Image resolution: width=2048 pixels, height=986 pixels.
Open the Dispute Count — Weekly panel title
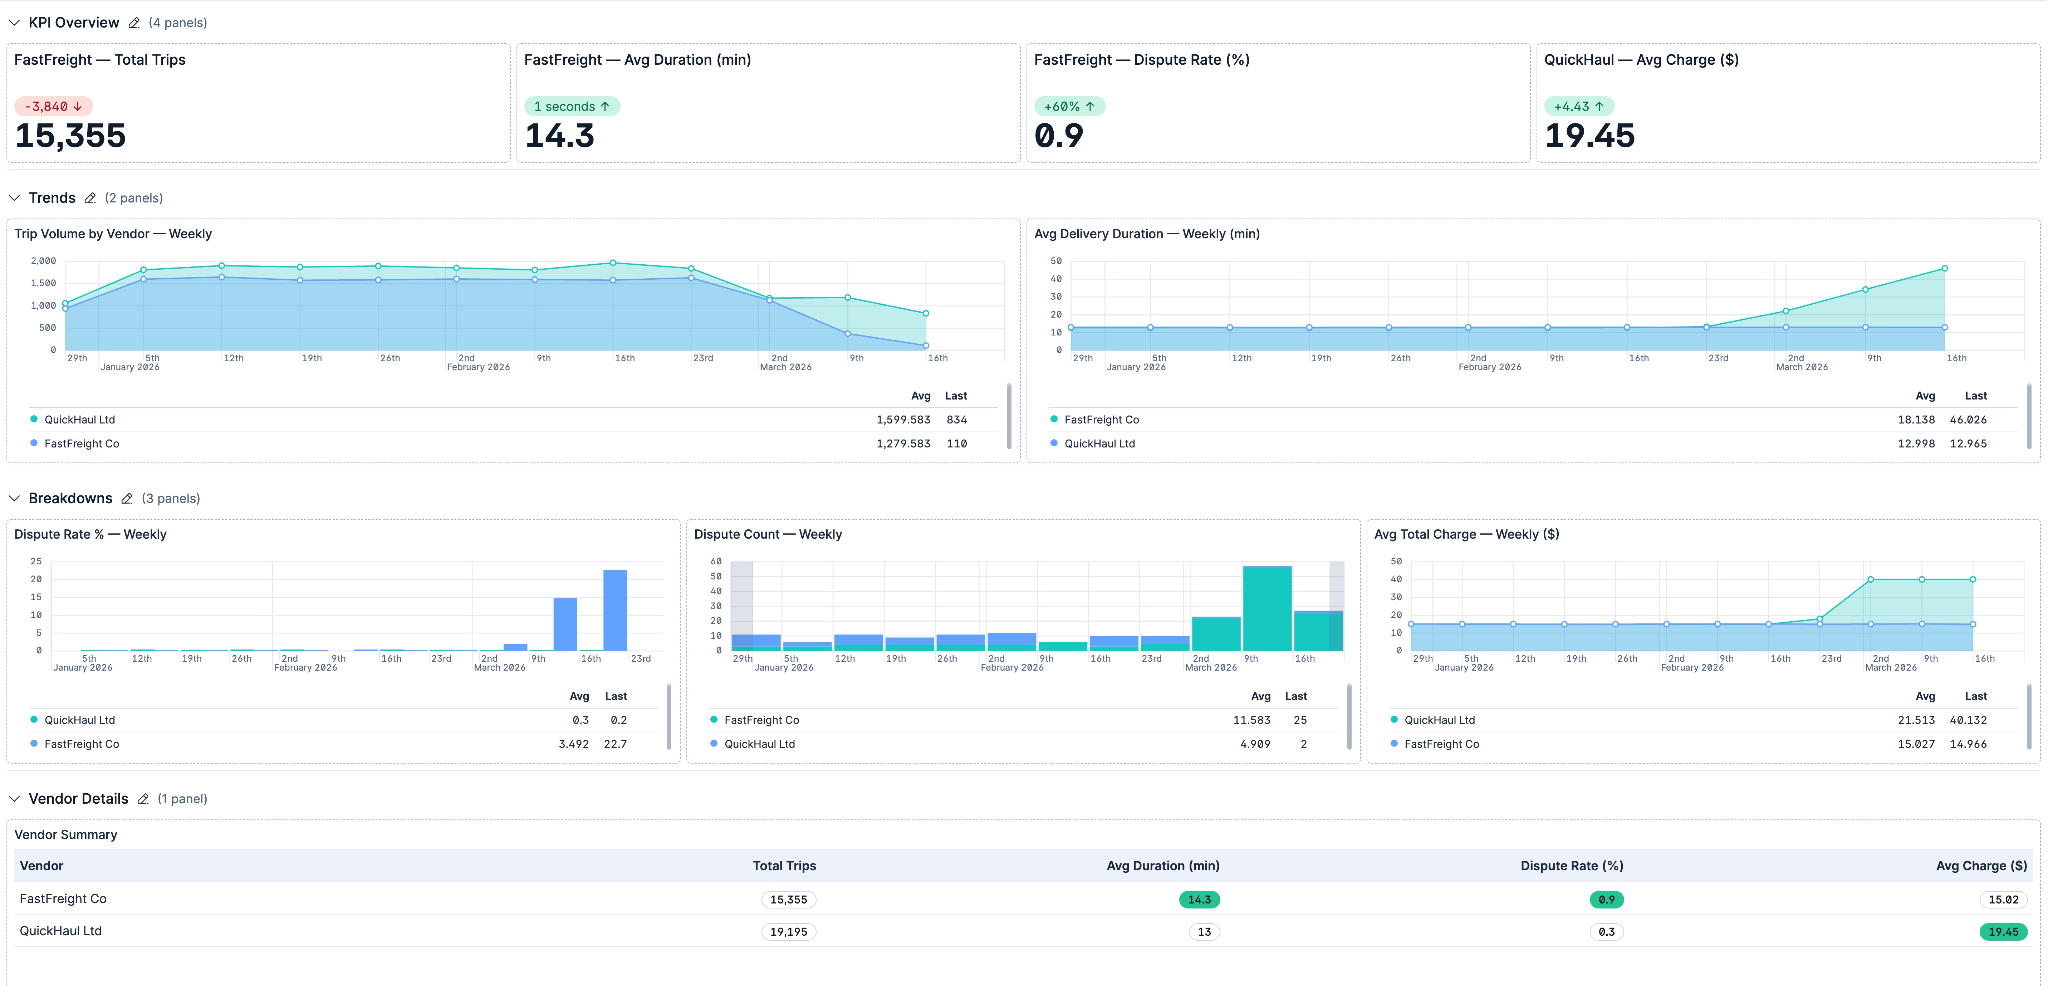click(768, 535)
